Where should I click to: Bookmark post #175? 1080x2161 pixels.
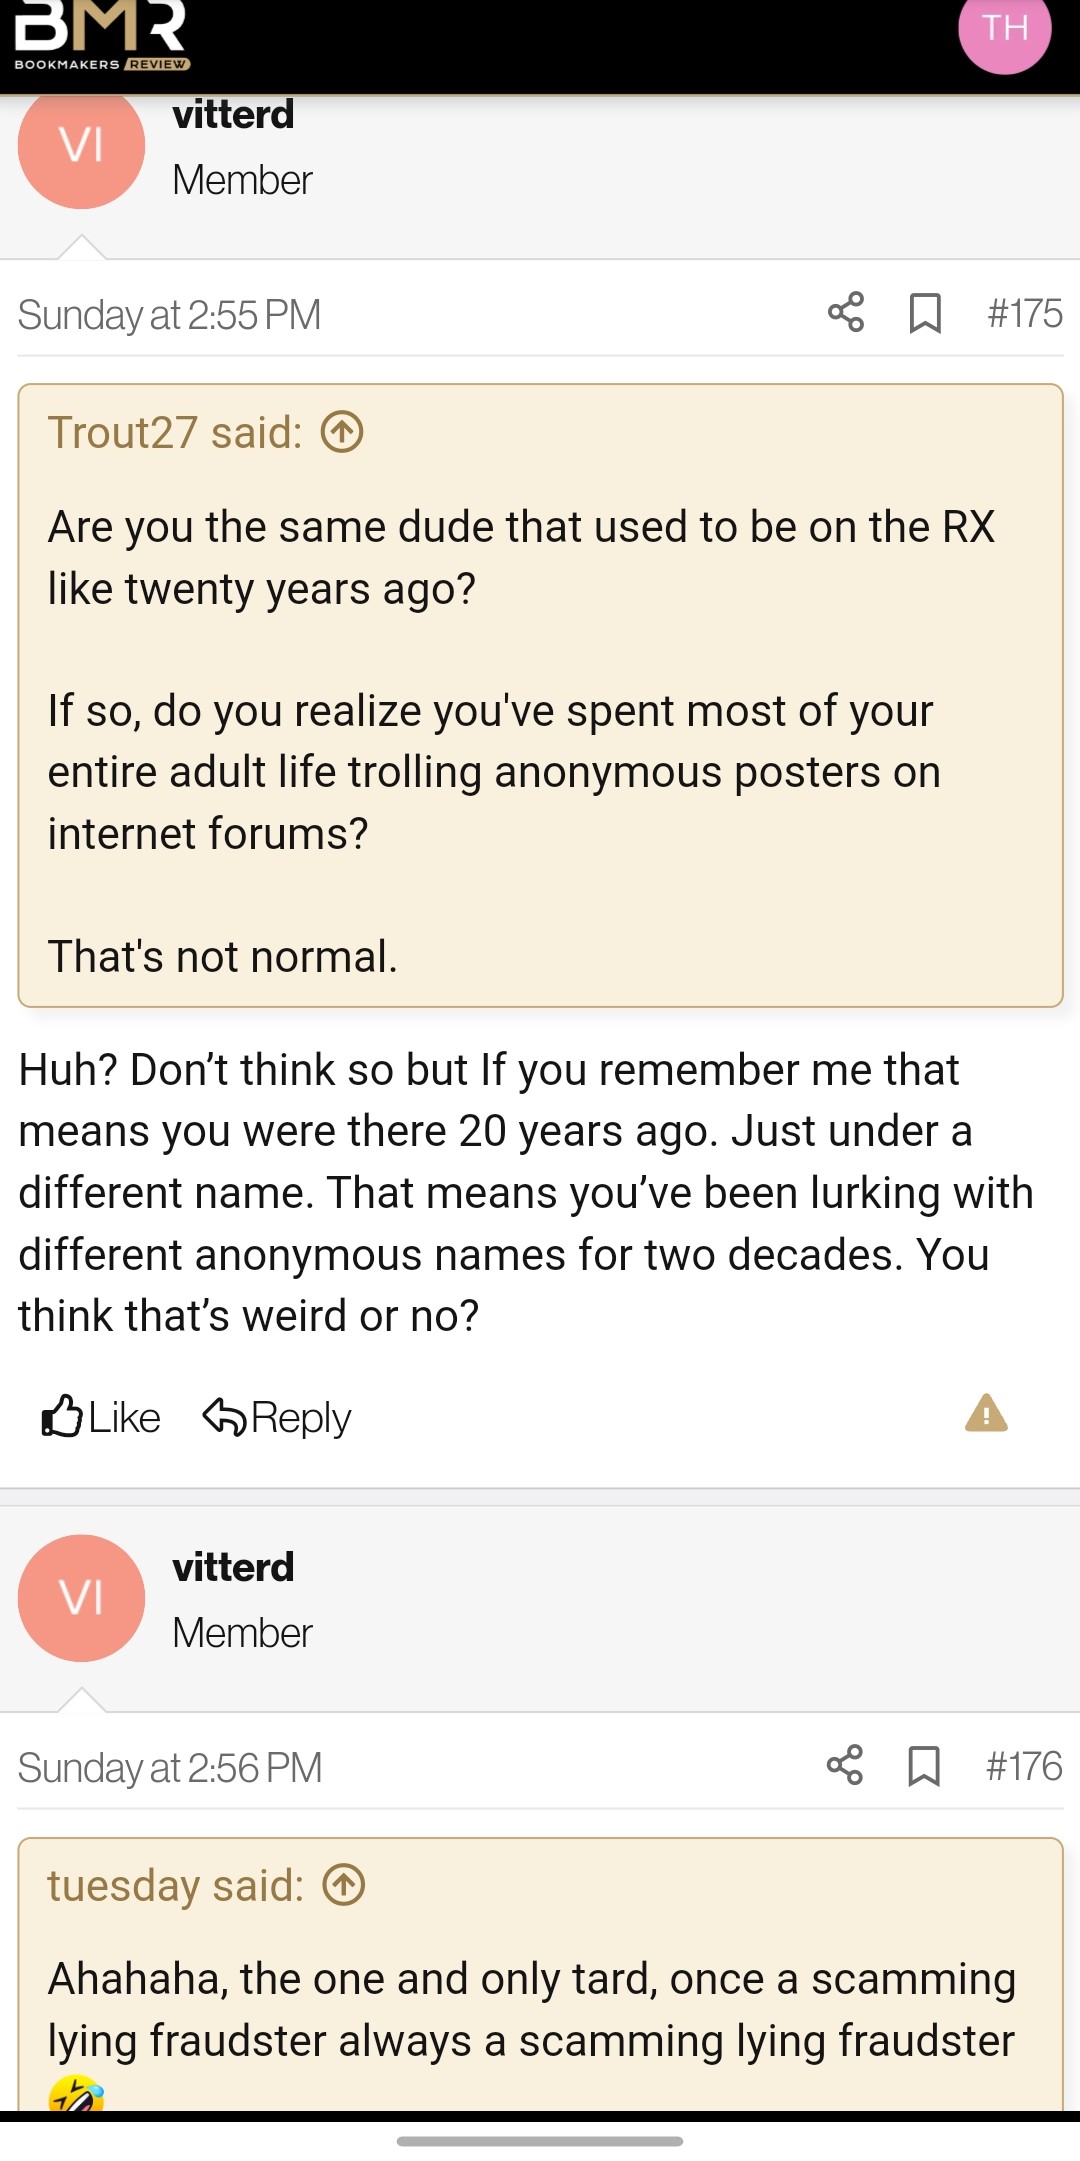pos(925,313)
